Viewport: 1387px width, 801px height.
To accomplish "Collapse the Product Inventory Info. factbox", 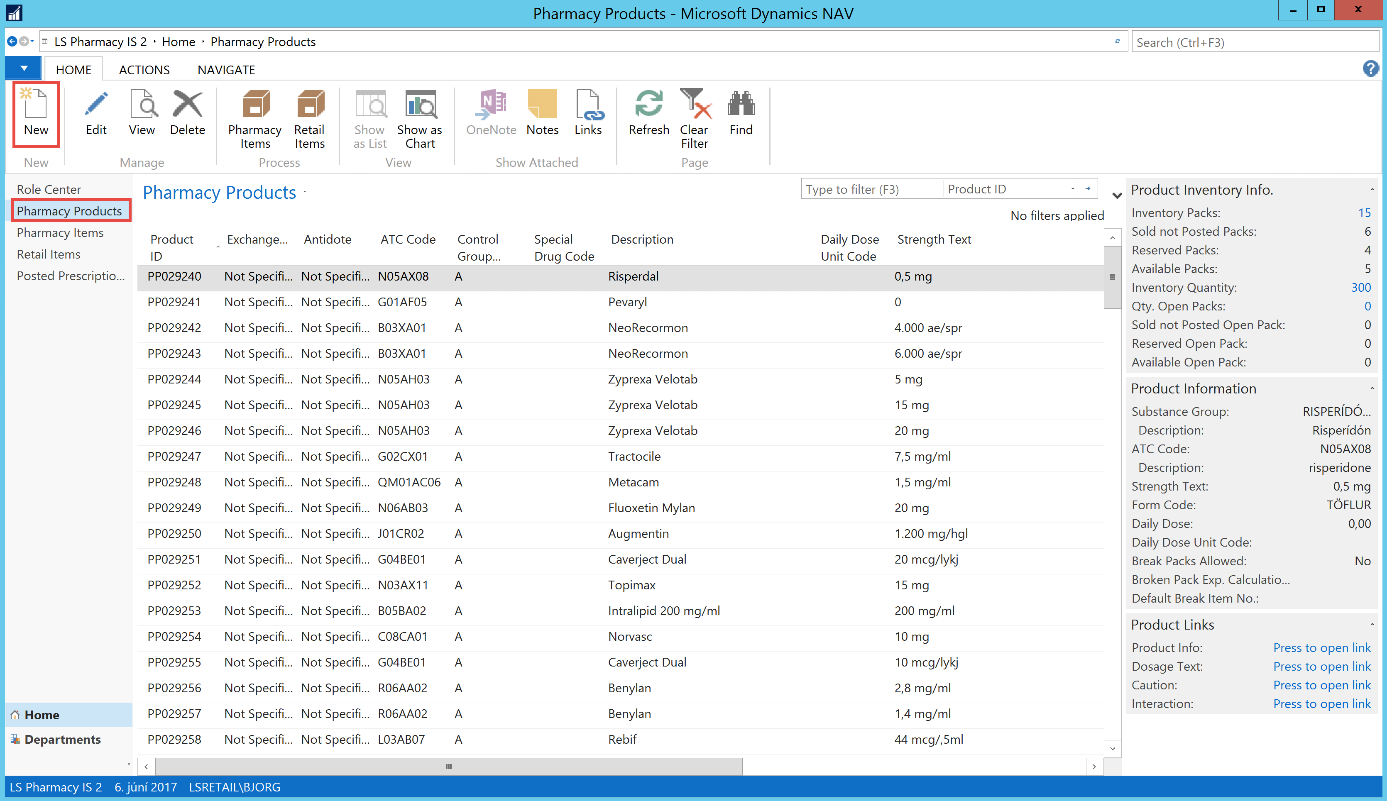I will tap(1371, 190).
